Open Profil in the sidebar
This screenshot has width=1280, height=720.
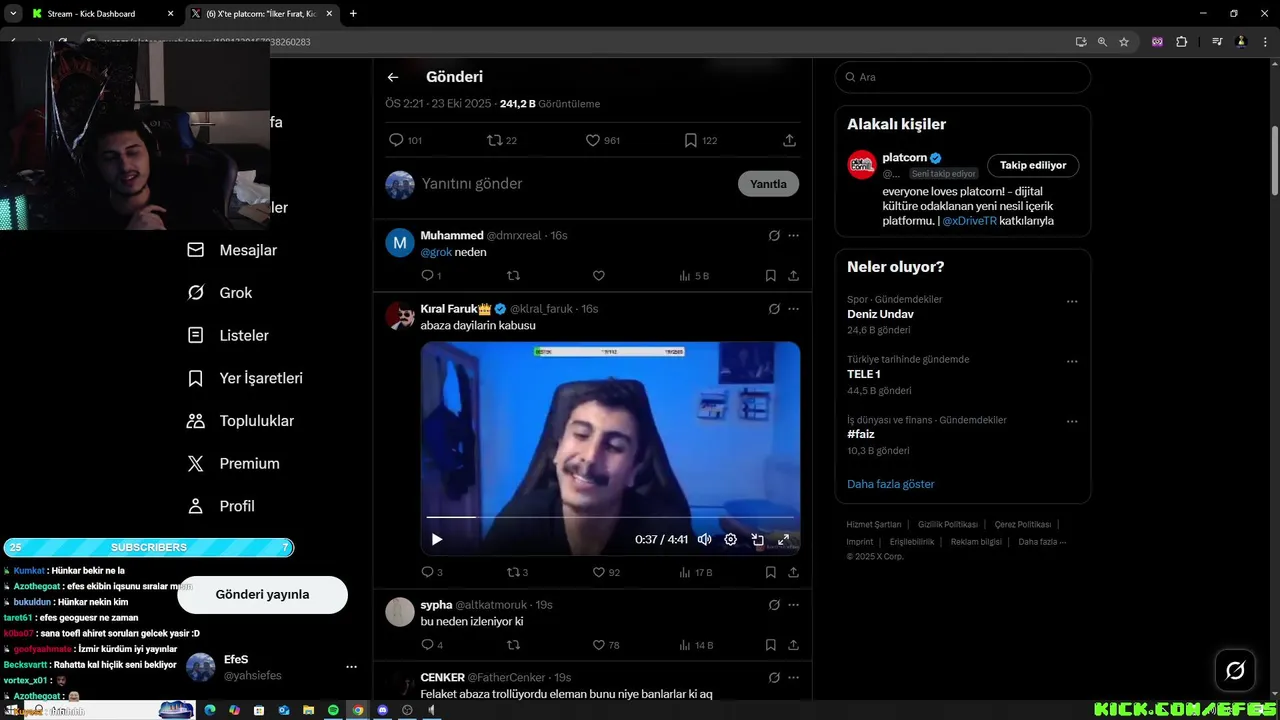(x=220, y=506)
